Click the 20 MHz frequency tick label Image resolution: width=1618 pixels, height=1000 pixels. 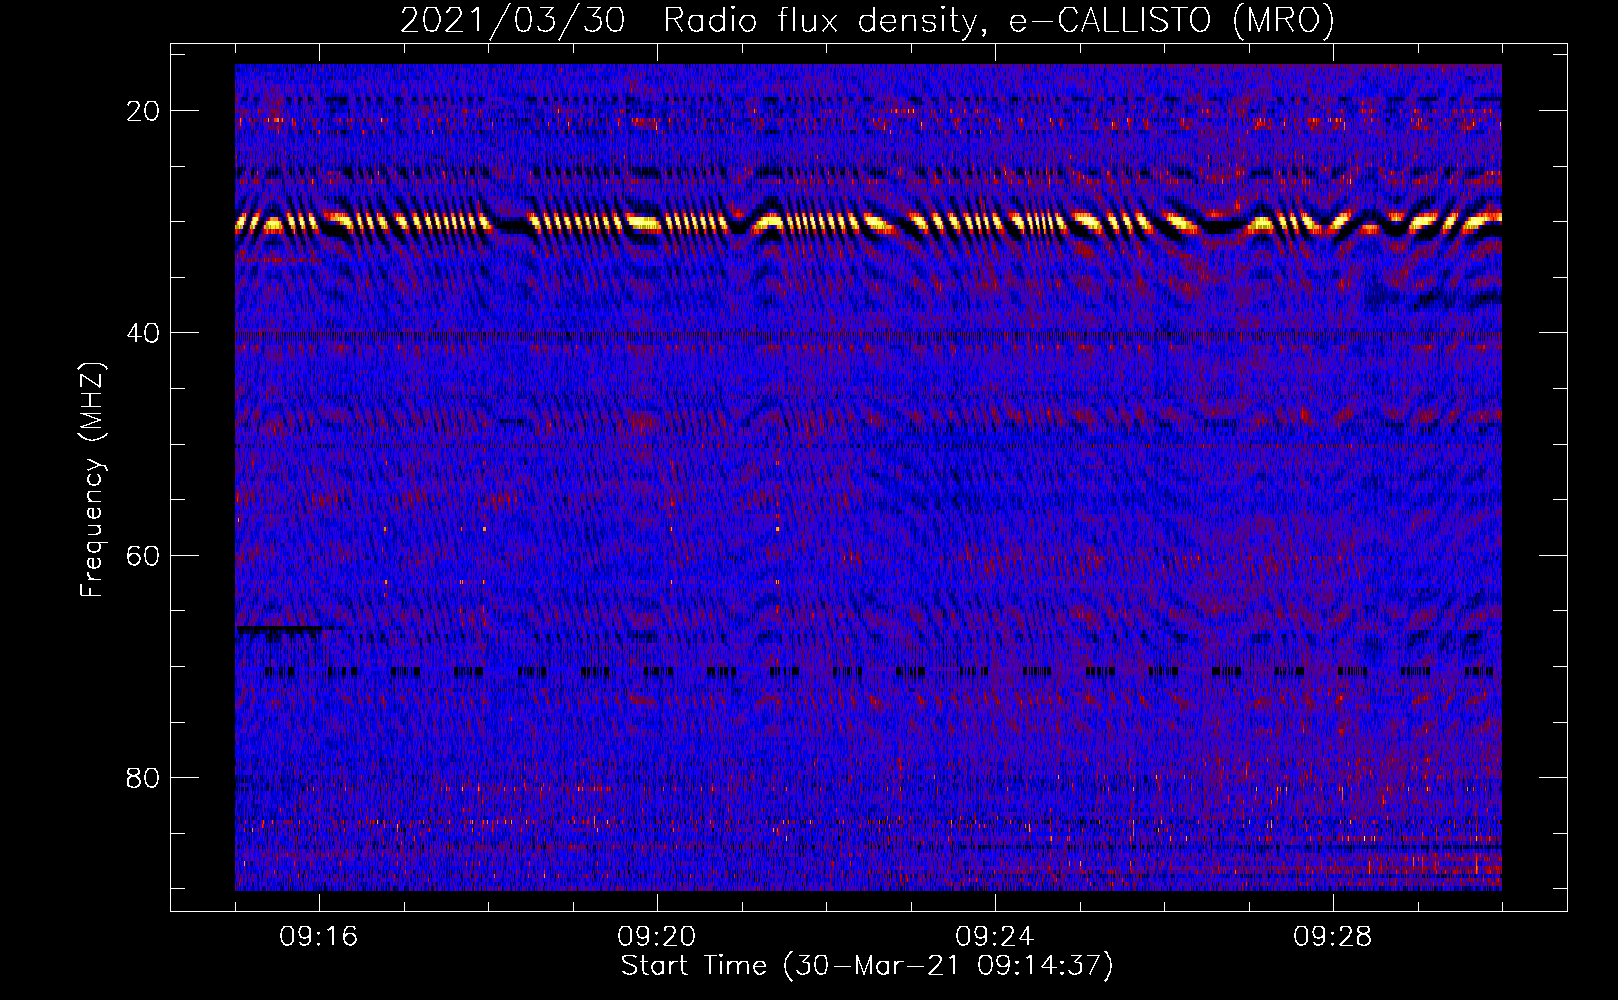click(x=143, y=111)
